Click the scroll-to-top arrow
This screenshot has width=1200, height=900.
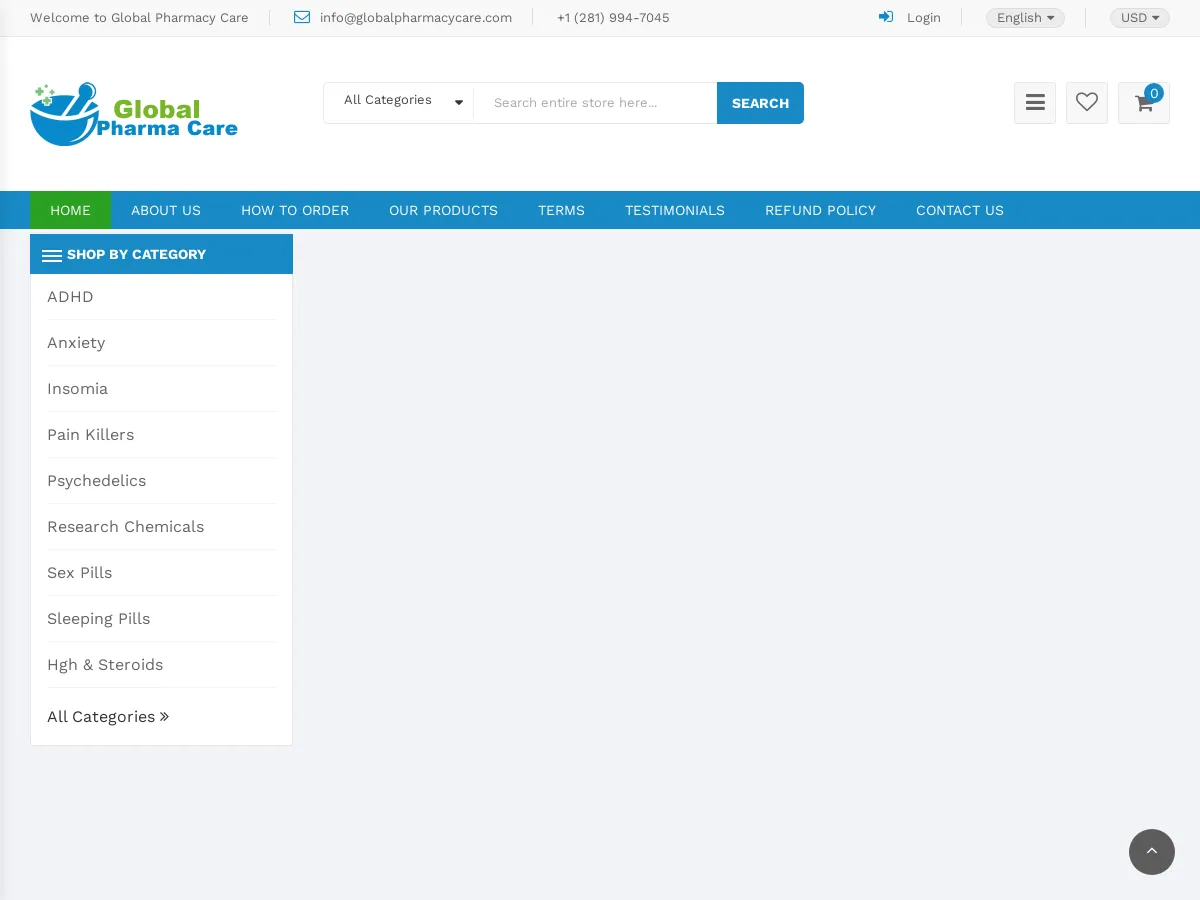1152,852
